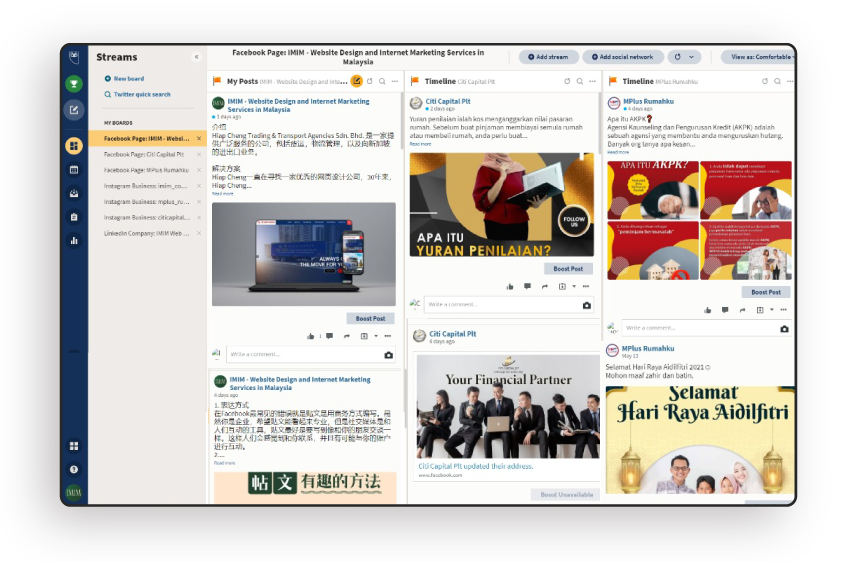The height and width of the screenshot is (562, 857).
Task: Click the top toolbar refresh button
Action: point(678,57)
